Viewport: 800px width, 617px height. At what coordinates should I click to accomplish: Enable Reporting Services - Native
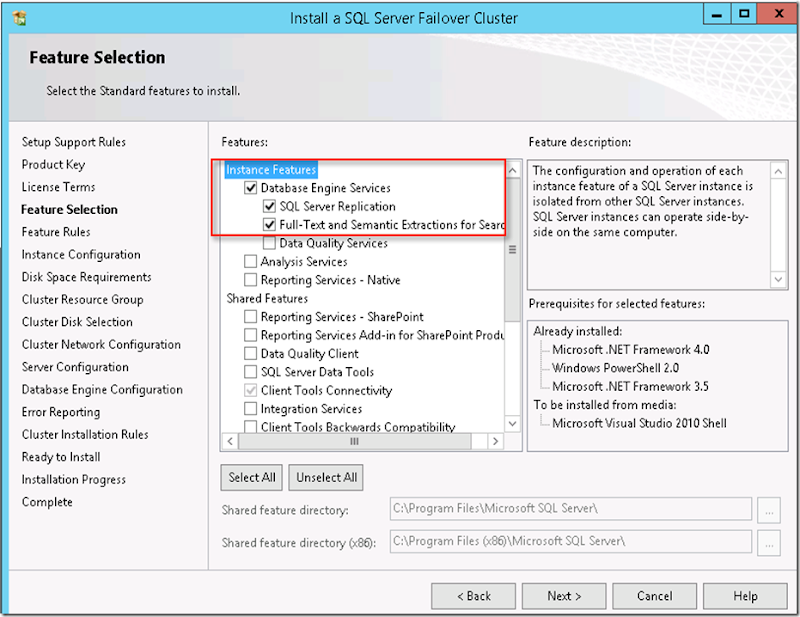251,280
